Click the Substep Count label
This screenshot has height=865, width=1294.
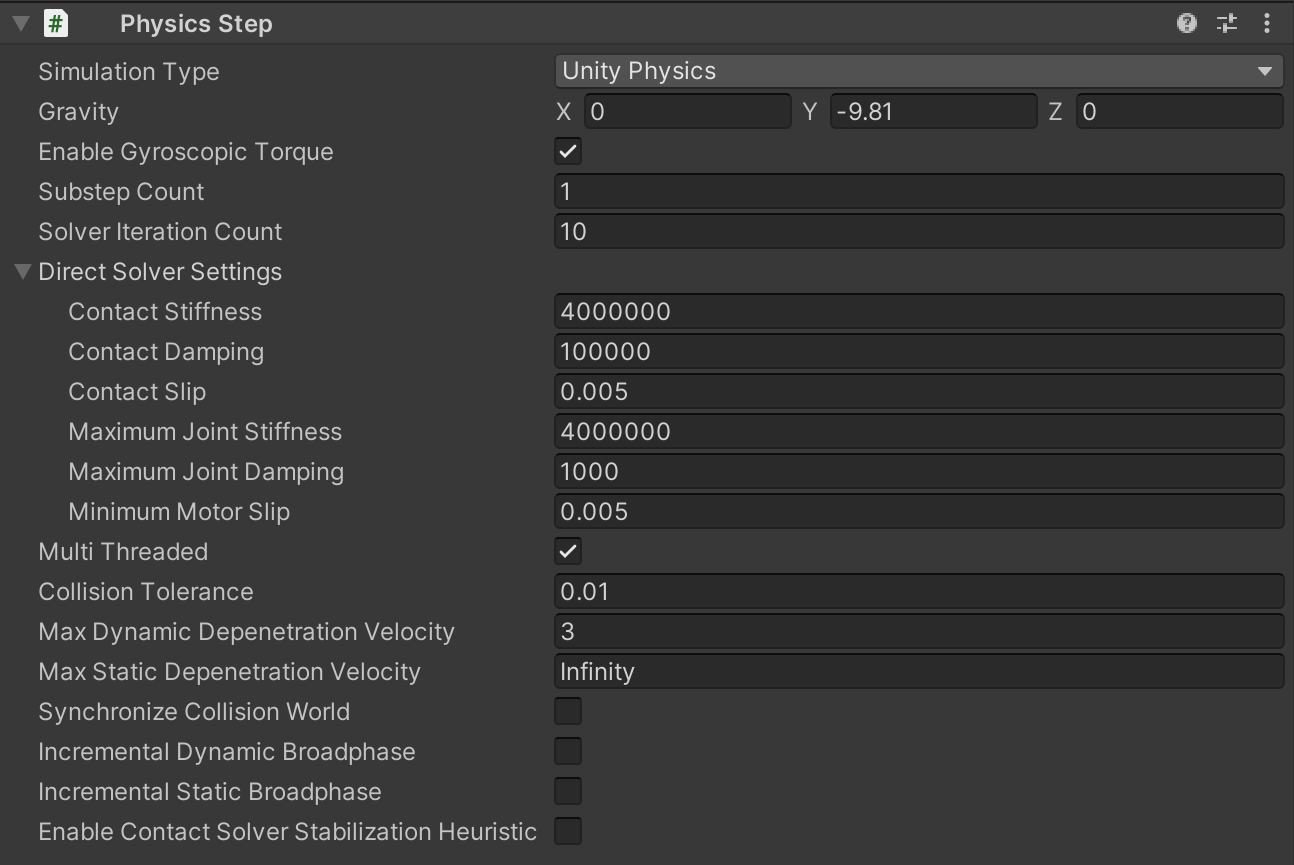(121, 192)
